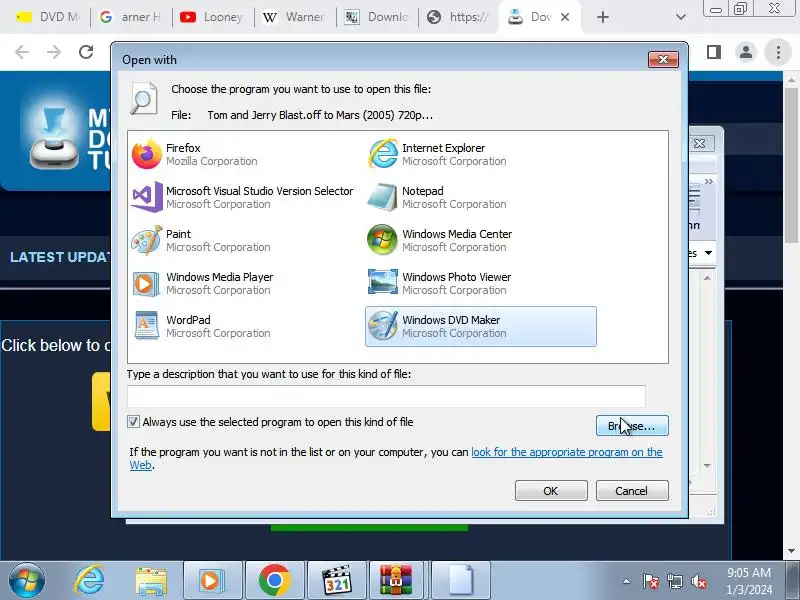Select the Firefox program icon

coord(147,154)
